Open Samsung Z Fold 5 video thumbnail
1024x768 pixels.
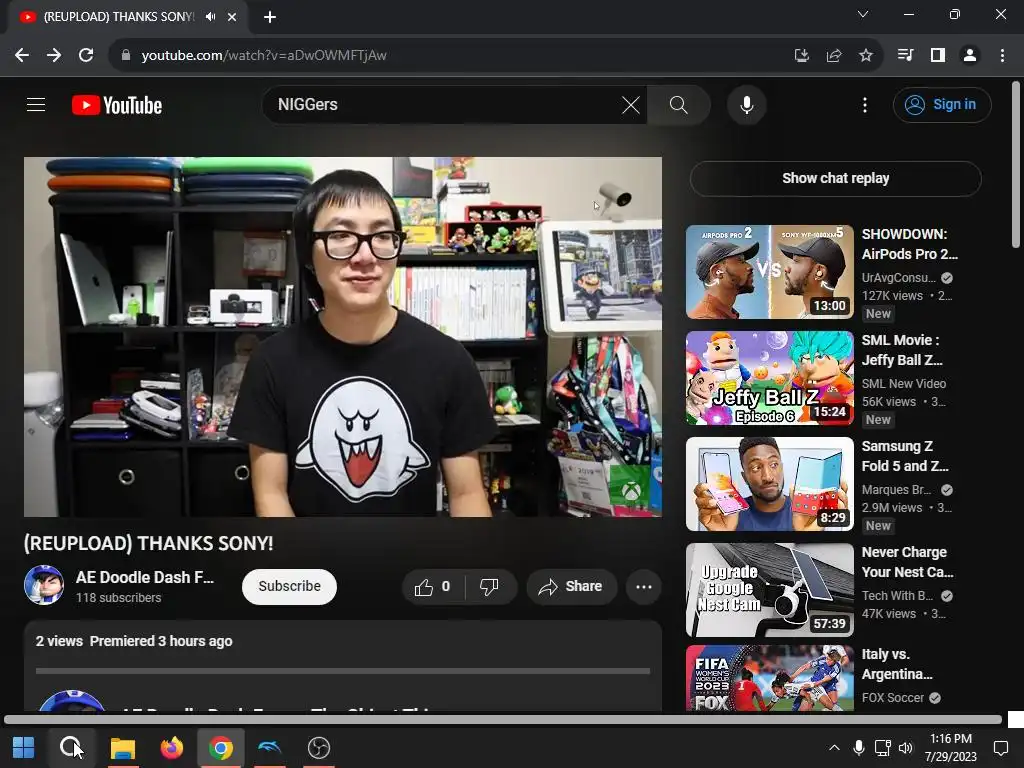(x=769, y=484)
